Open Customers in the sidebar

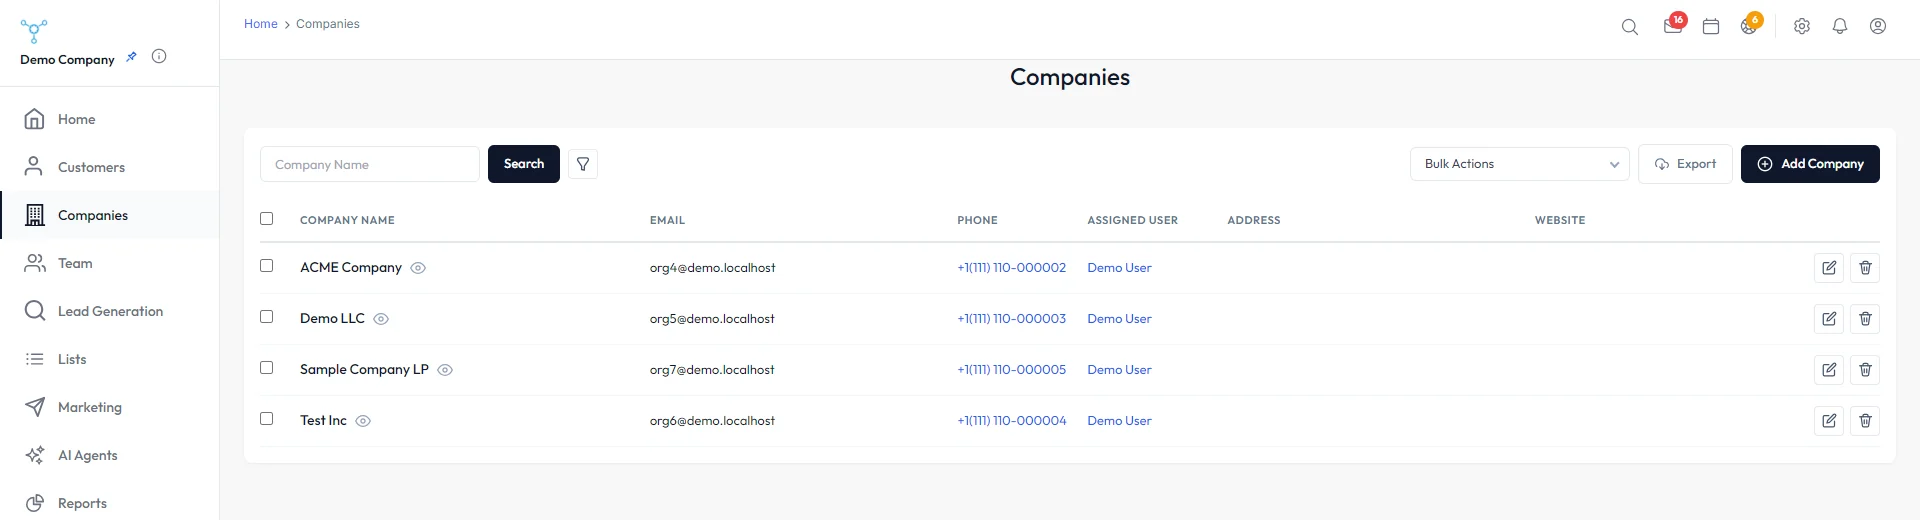point(109,167)
